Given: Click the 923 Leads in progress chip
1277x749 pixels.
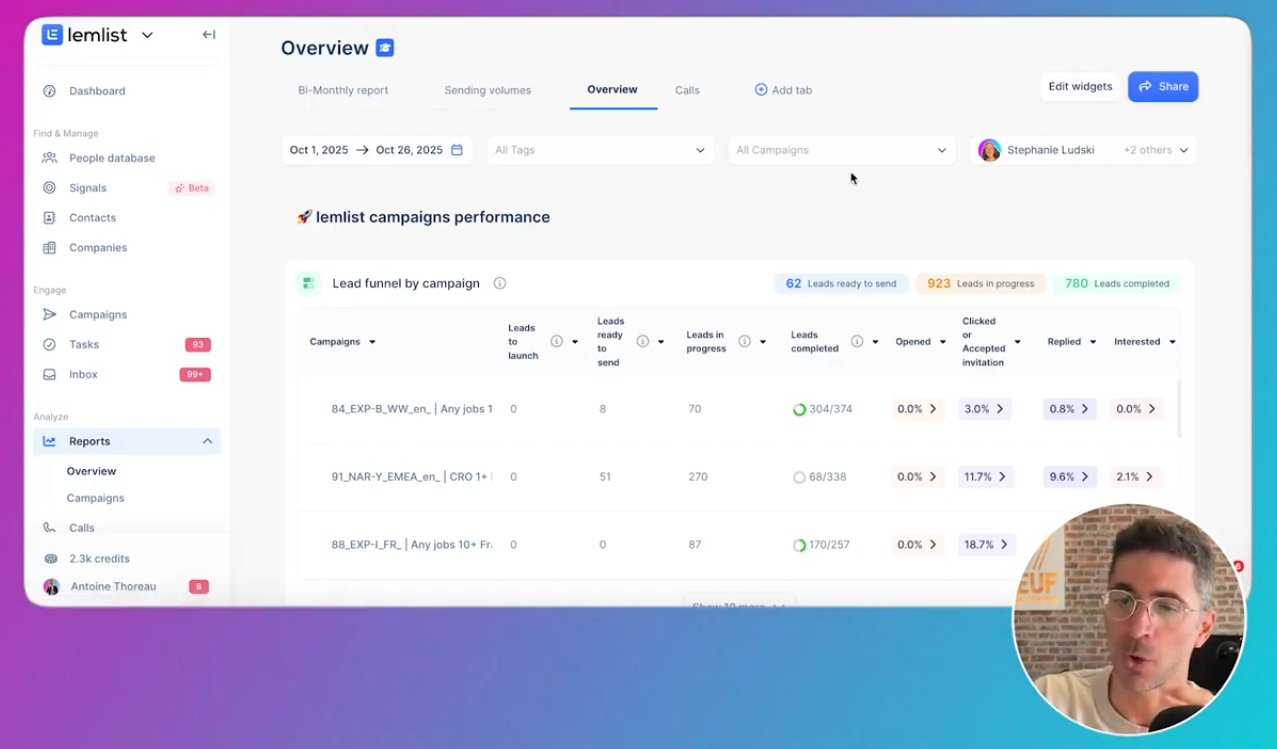Looking at the screenshot, I should tap(980, 283).
